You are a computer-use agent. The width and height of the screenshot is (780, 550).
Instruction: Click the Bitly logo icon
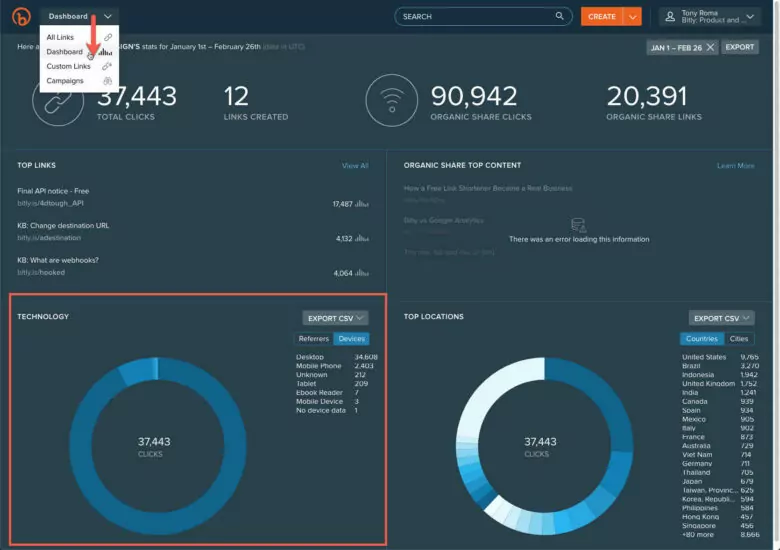21,16
